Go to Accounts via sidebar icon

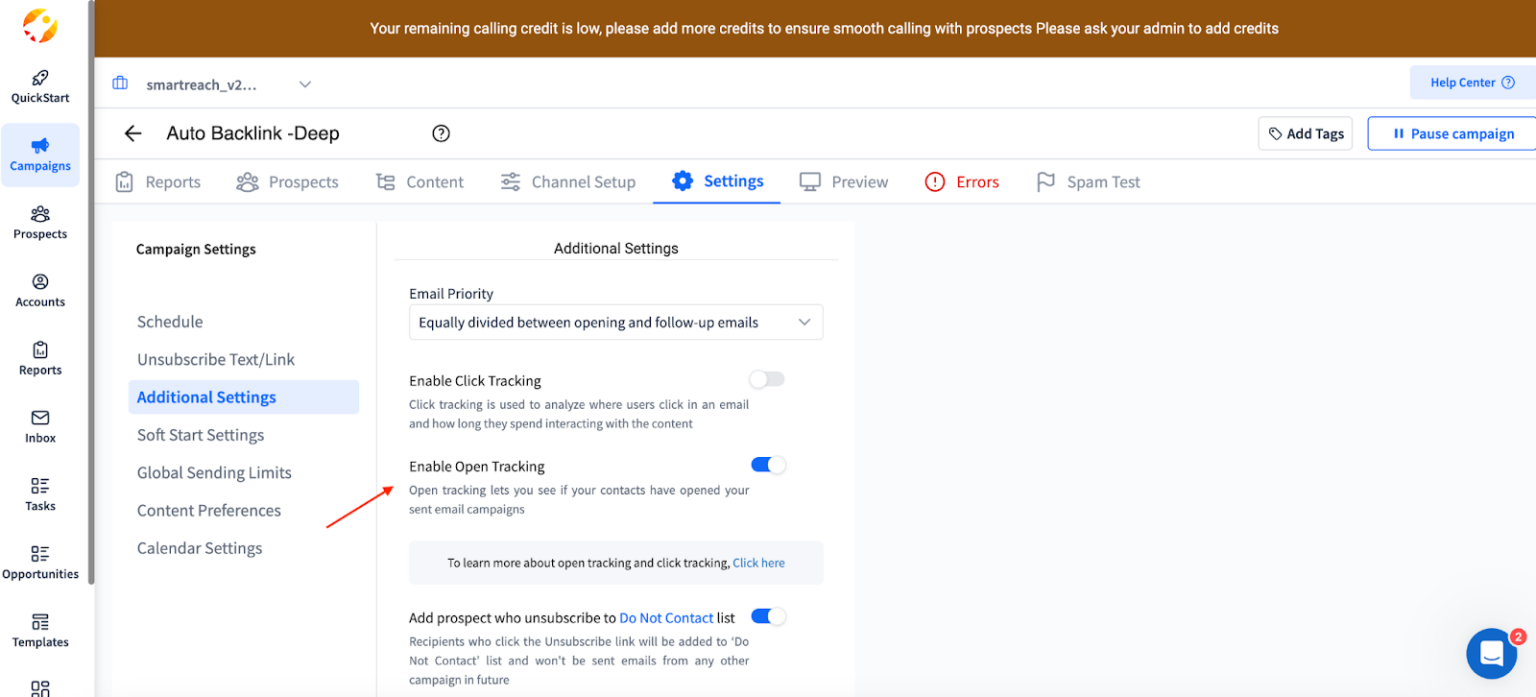tap(40, 291)
